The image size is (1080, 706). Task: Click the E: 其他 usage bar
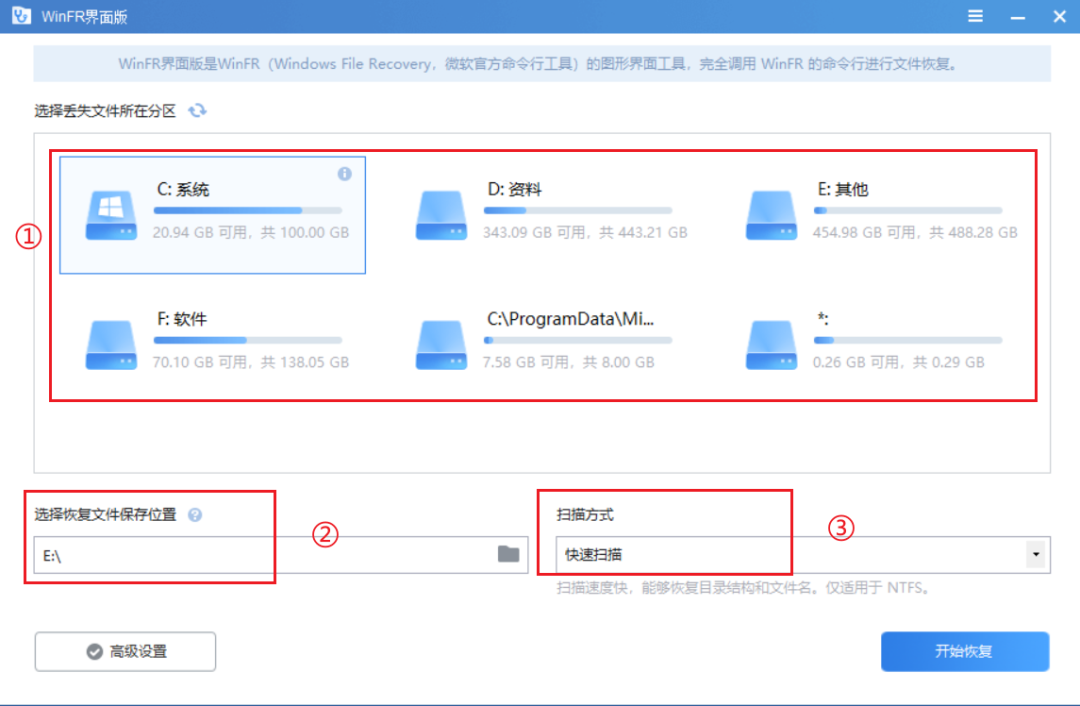click(x=908, y=210)
